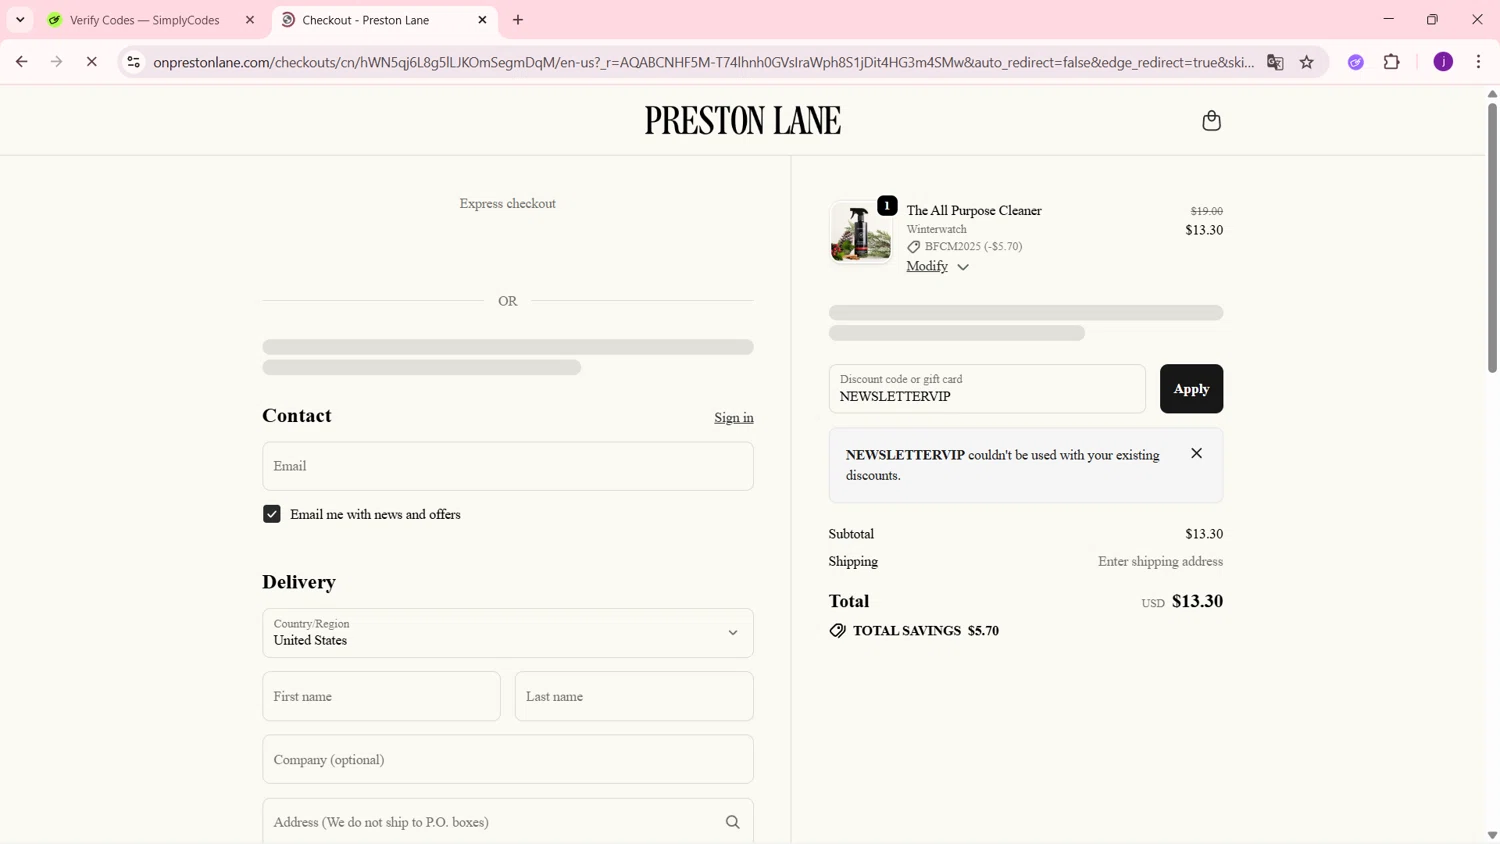Close the Verify Codes SimplyCodes tab
This screenshot has height=844, width=1500.
tap(250, 20)
